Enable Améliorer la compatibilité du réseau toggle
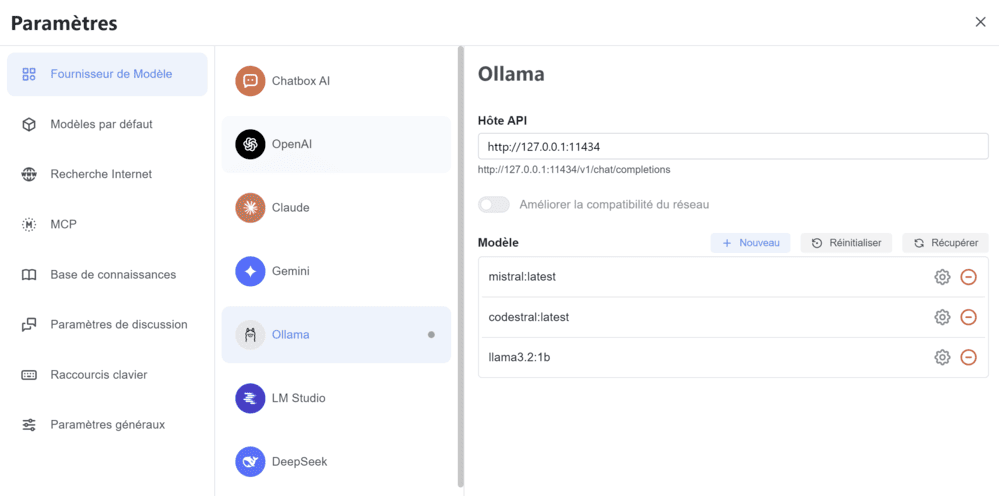This screenshot has height=496, width=999. (x=494, y=205)
